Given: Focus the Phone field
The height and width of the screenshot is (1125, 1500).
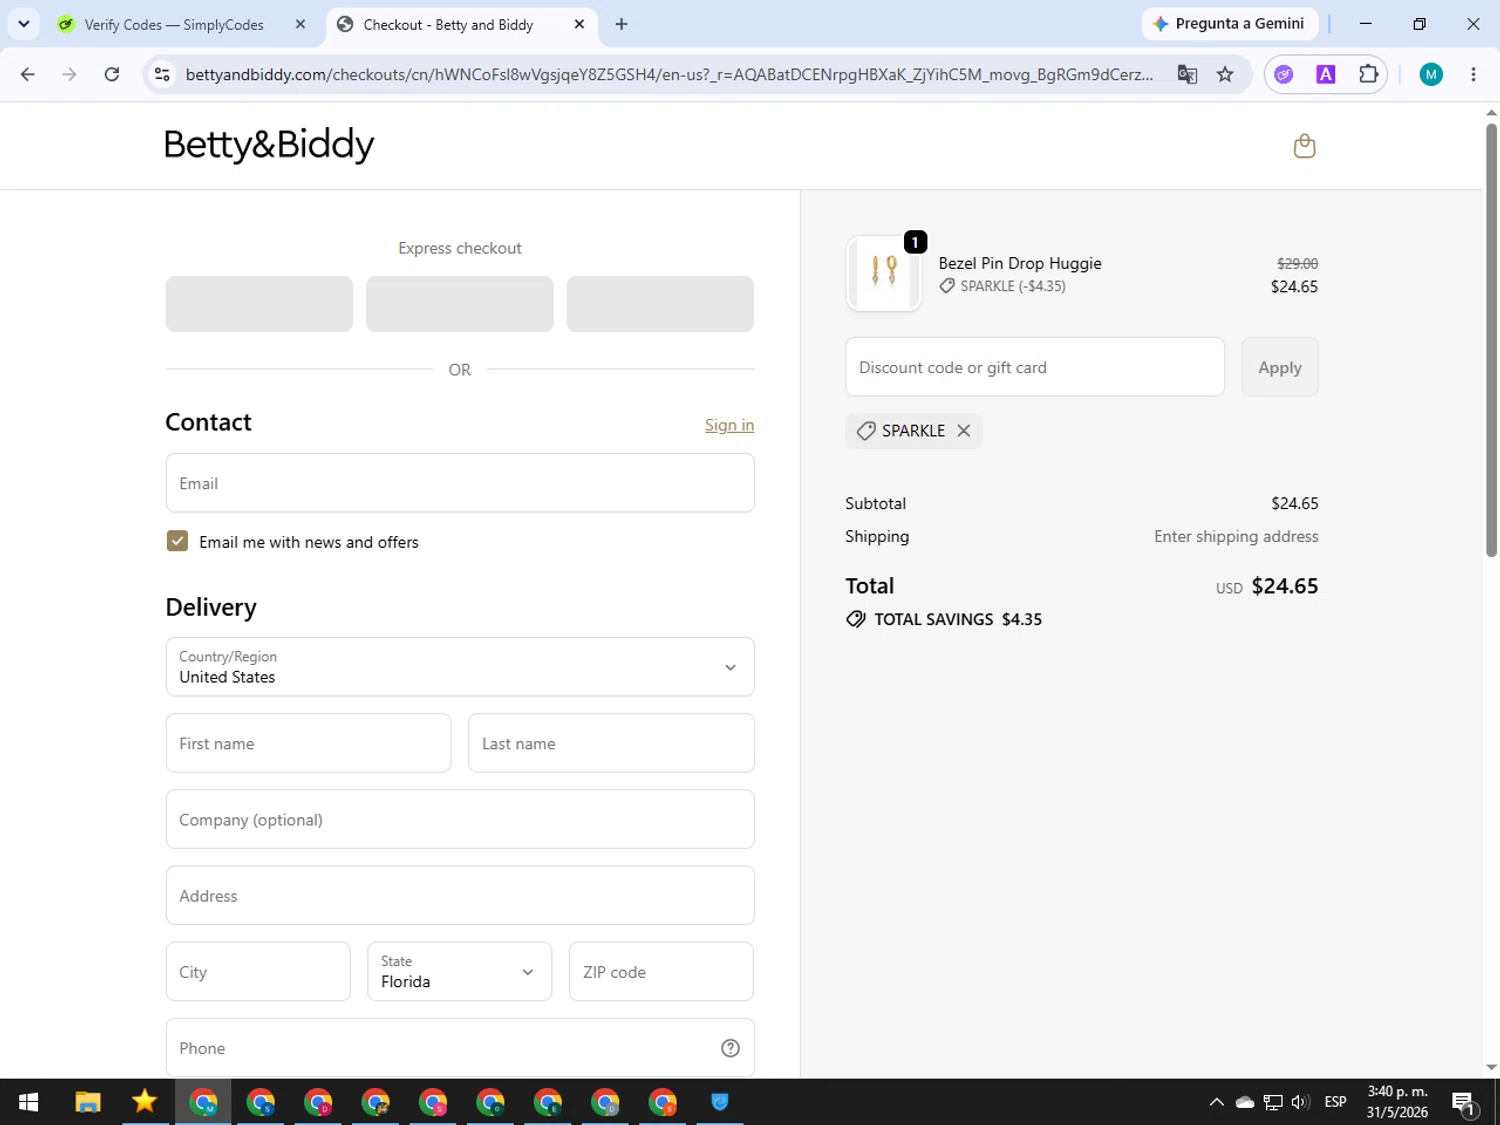Looking at the screenshot, I should (x=460, y=1048).
